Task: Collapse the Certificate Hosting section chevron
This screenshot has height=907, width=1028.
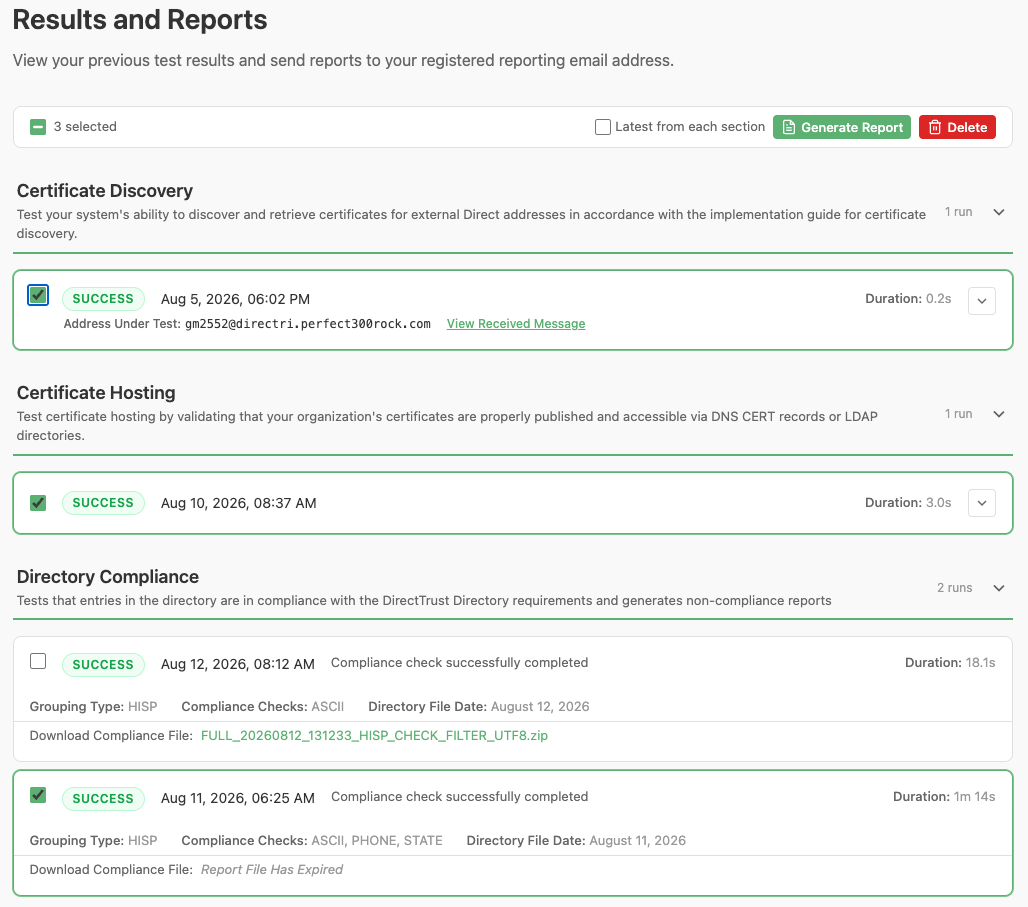Action: pos(998,414)
